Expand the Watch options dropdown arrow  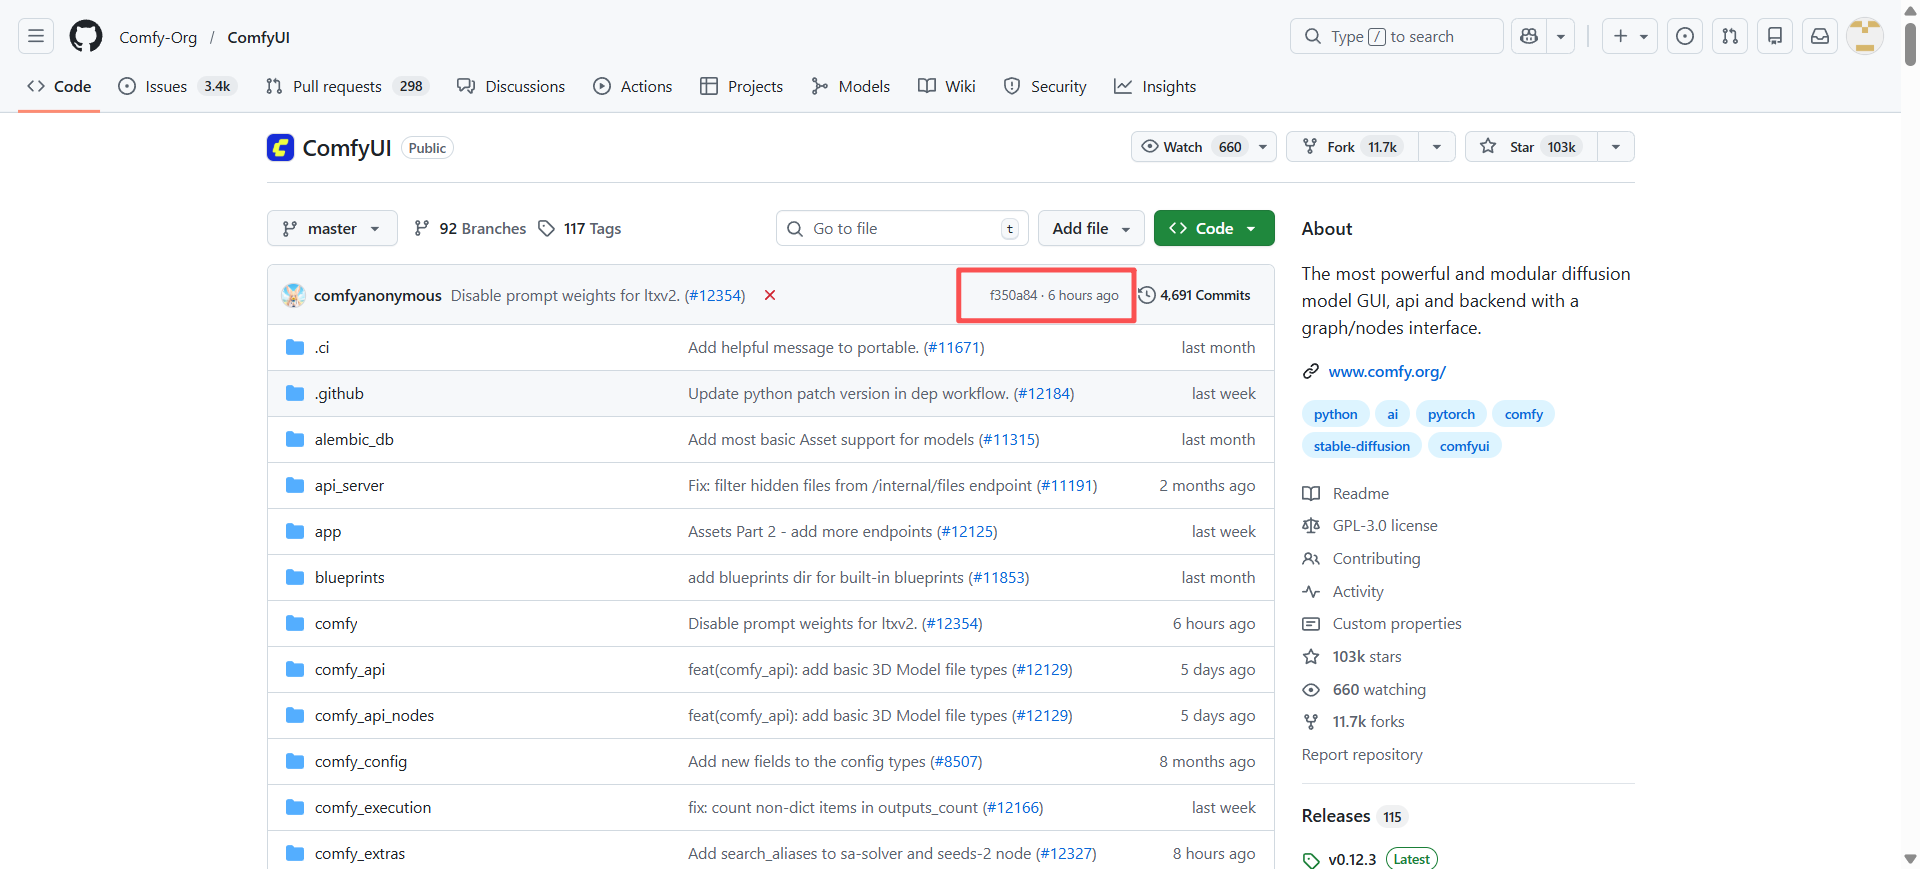pyautogui.click(x=1263, y=147)
